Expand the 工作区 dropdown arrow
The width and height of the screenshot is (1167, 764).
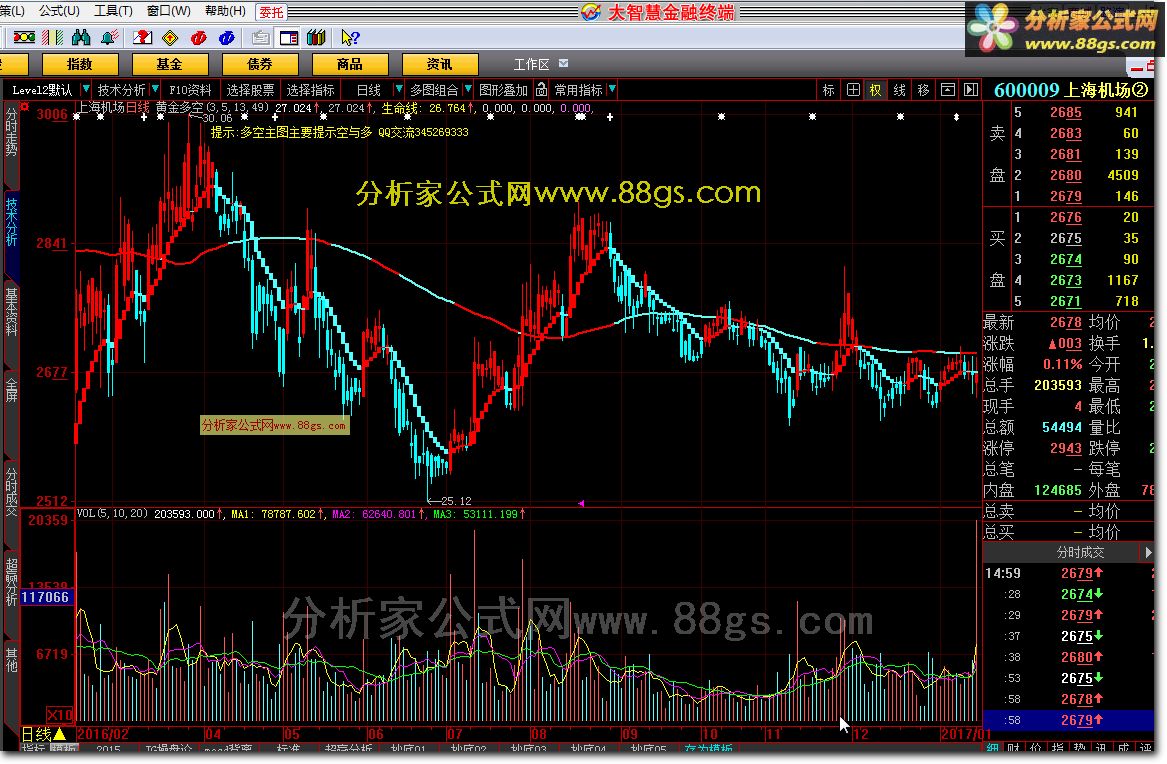[x=563, y=64]
